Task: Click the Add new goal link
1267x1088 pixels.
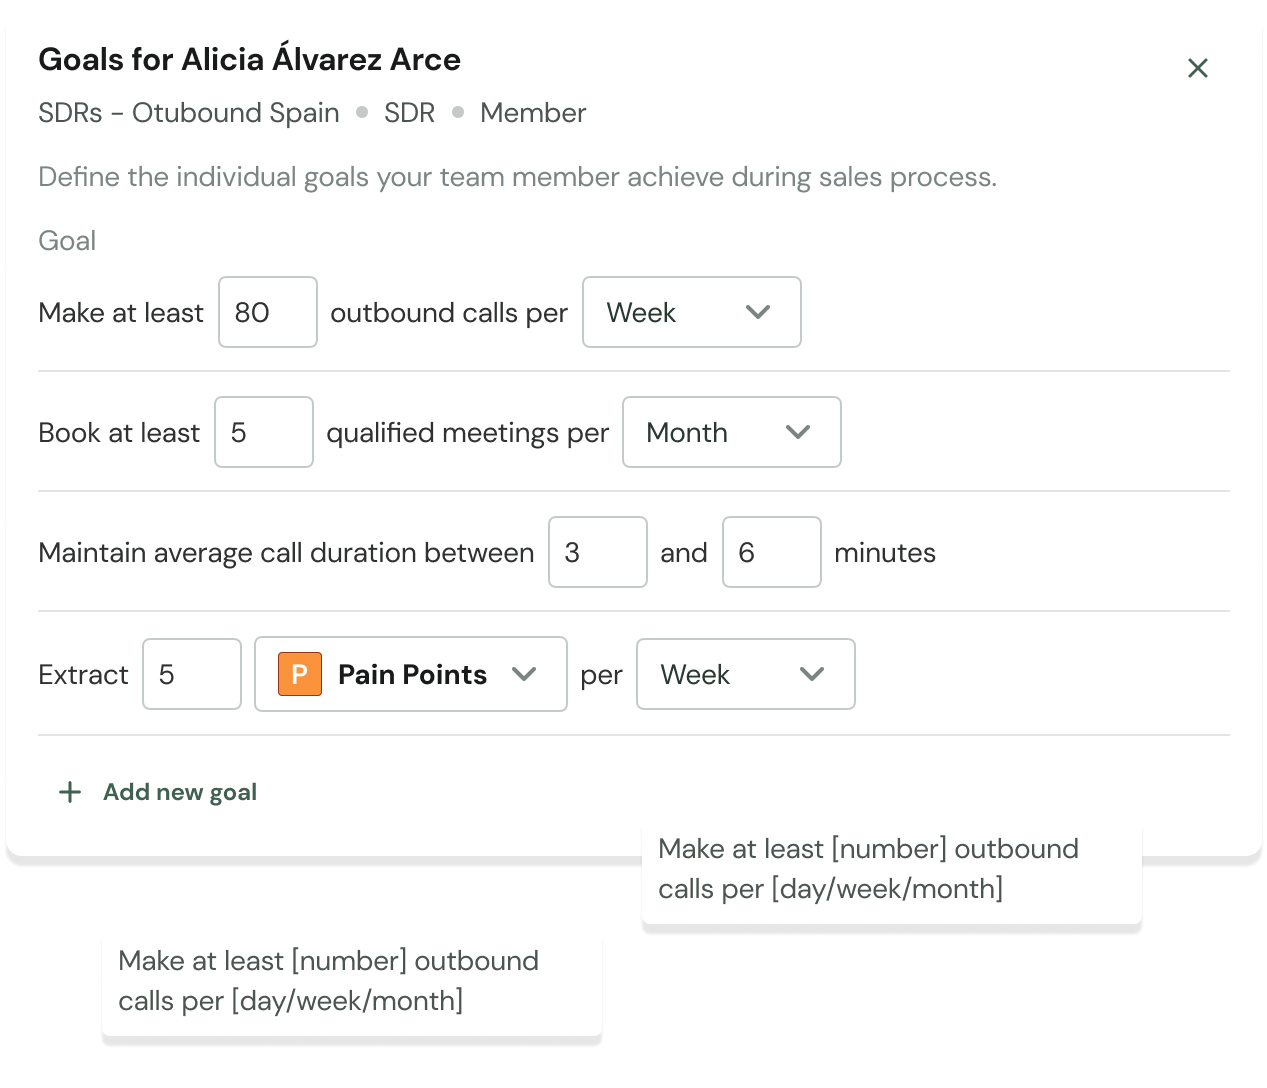Action: pyautogui.click(x=180, y=792)
